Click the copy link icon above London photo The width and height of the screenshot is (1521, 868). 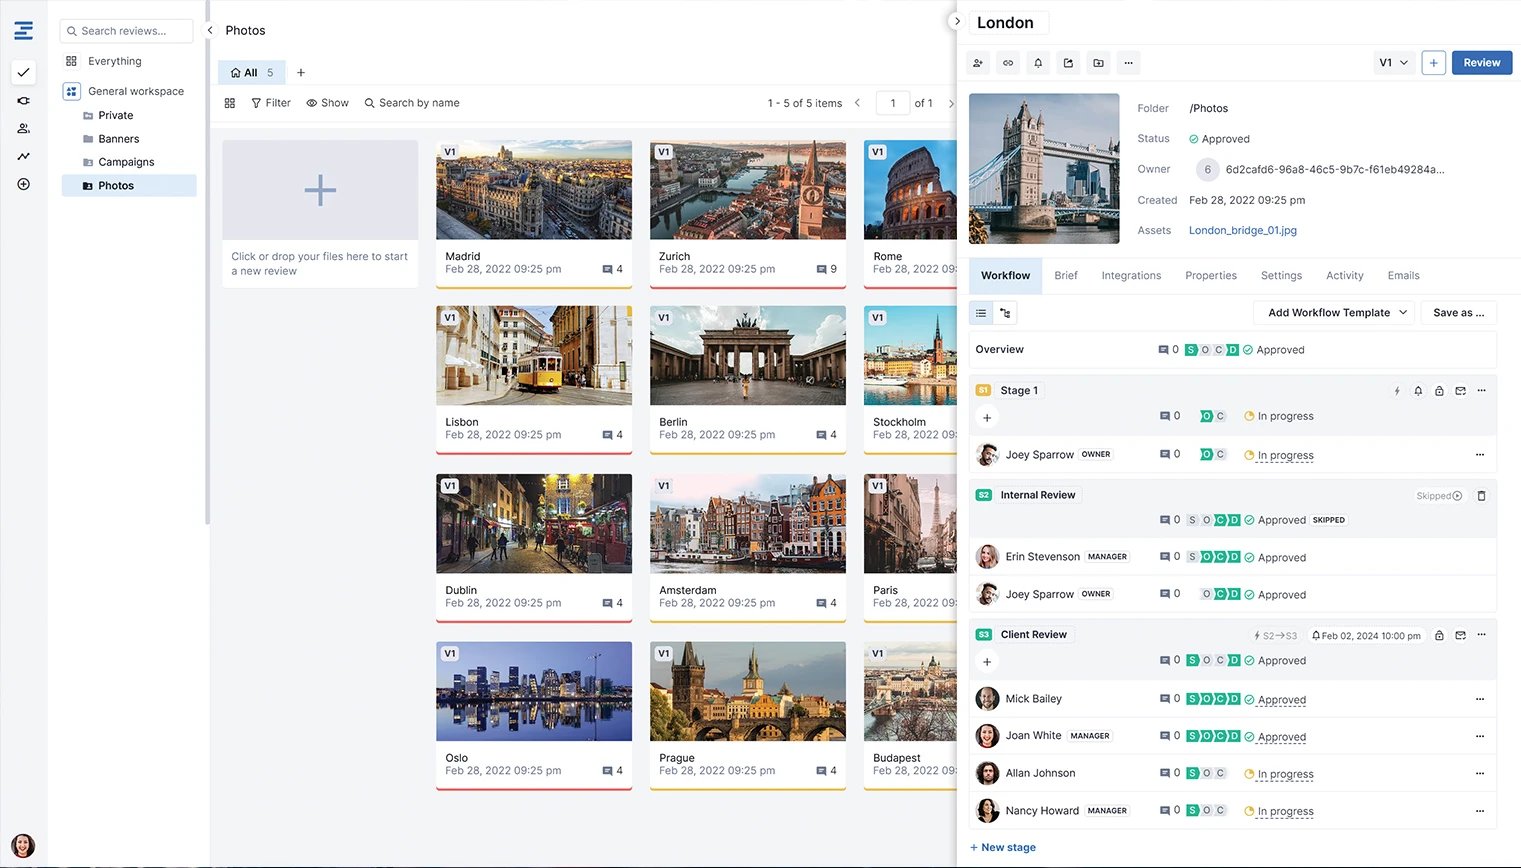pyautogui.click(x=1007, y=62)
